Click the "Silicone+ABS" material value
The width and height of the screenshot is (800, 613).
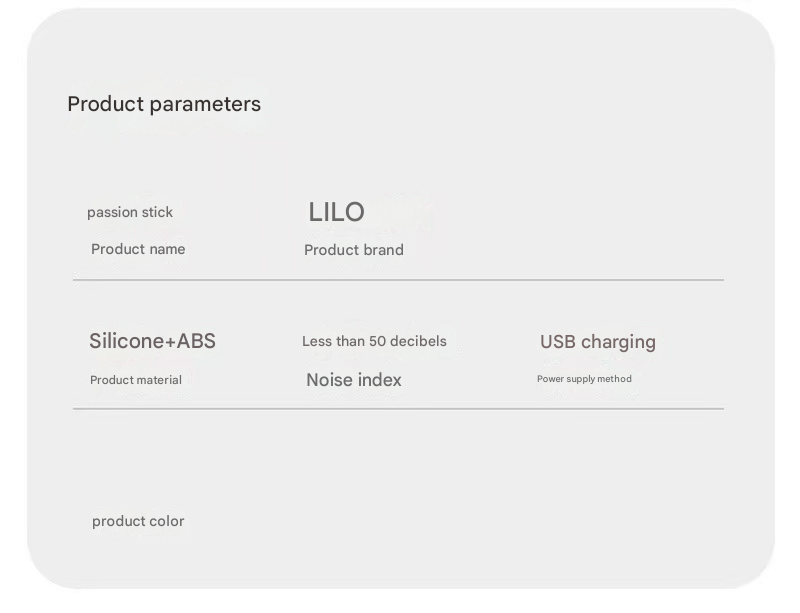(x=152, y=341)
